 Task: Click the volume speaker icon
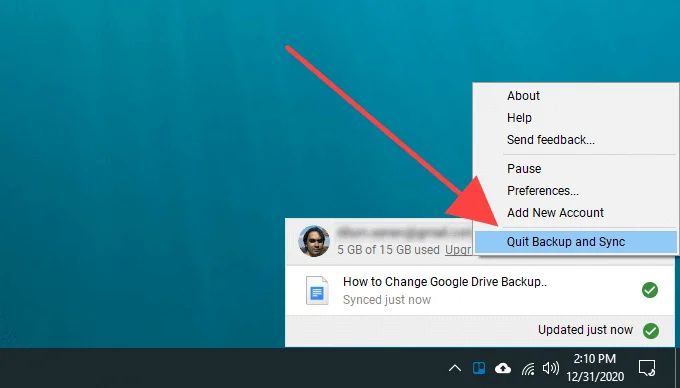click(x=551, y=368)
